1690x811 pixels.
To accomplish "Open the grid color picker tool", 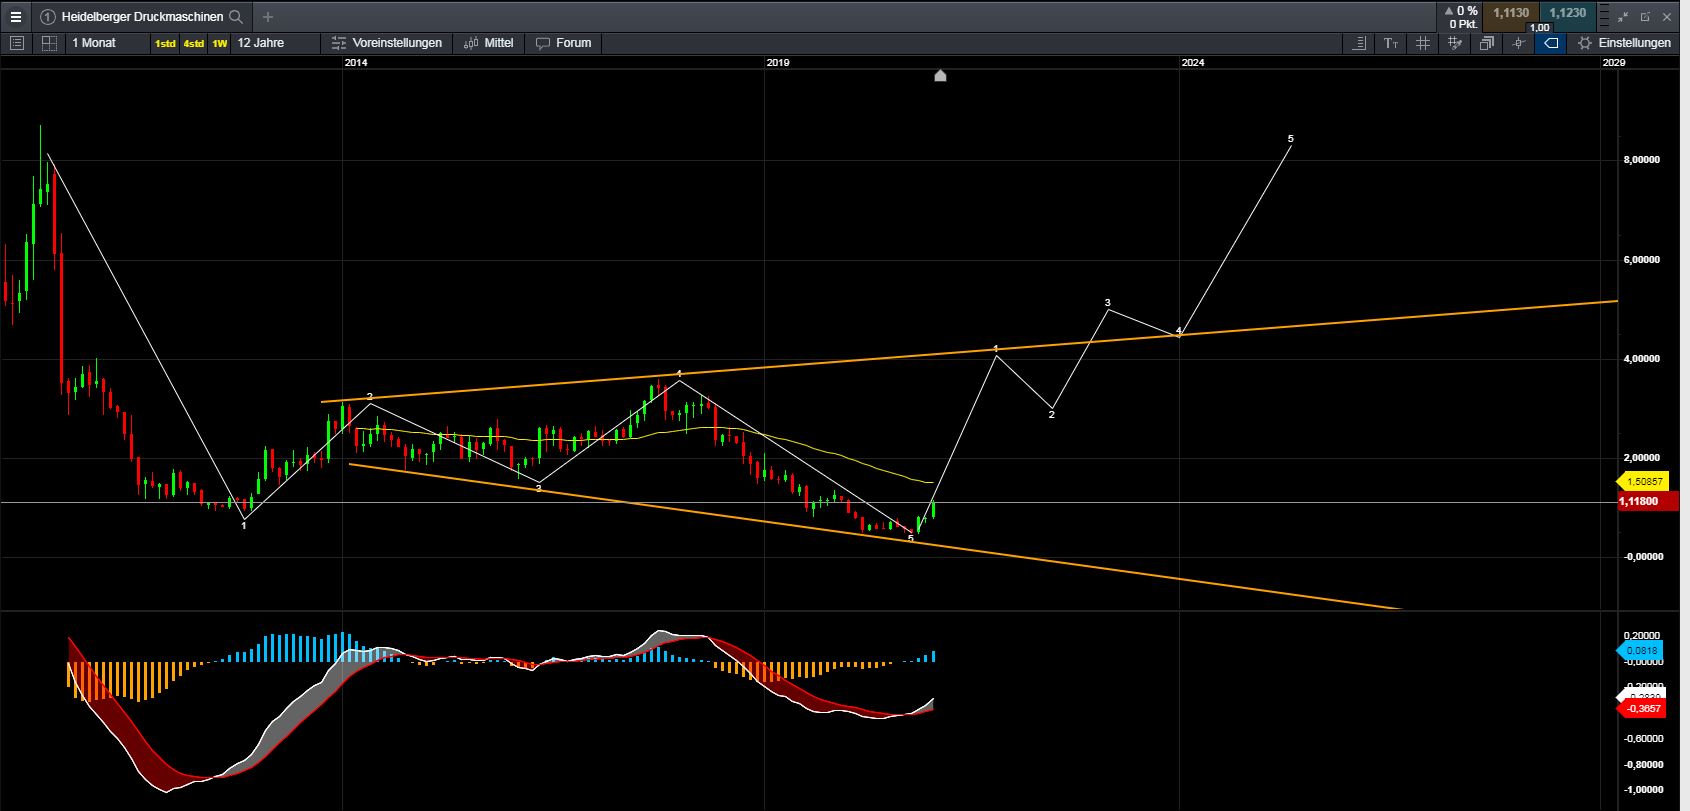I will point(1455,43).
